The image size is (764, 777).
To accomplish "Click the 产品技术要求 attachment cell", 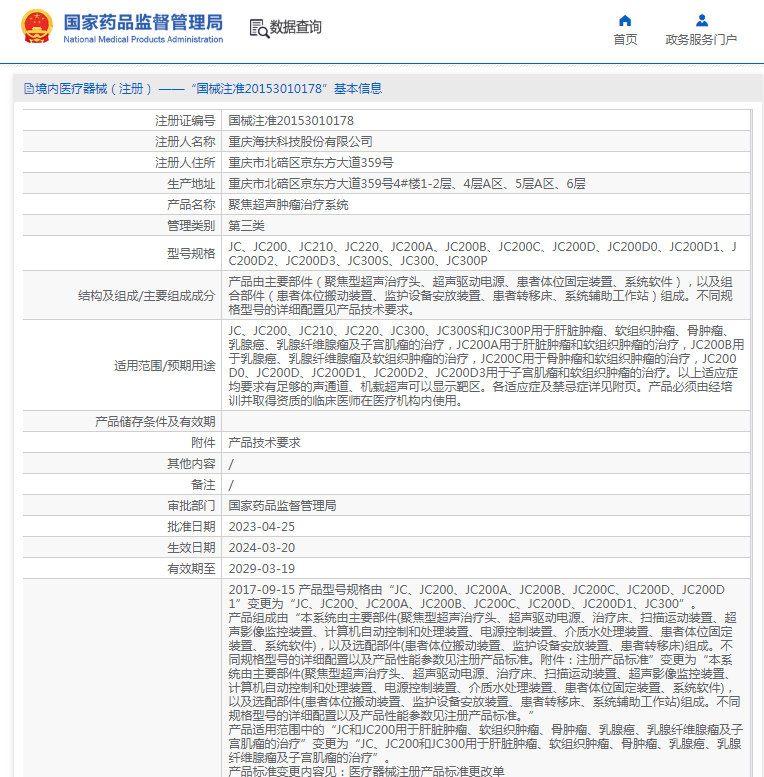I will 264,442.
